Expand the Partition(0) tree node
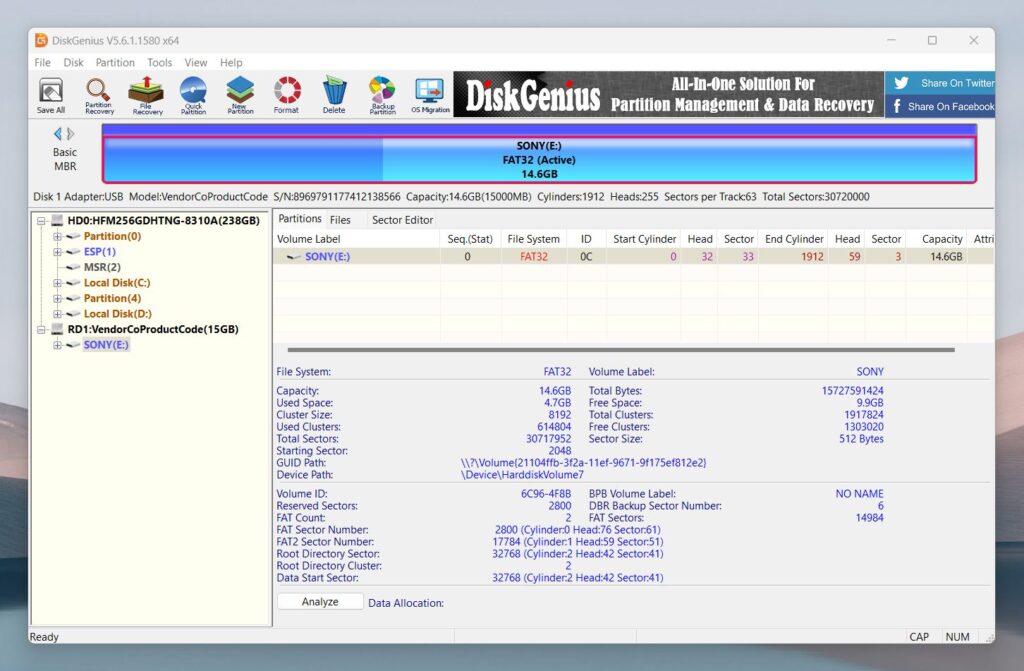This screenshot has width=1024, height=671. tap(56, 236)
